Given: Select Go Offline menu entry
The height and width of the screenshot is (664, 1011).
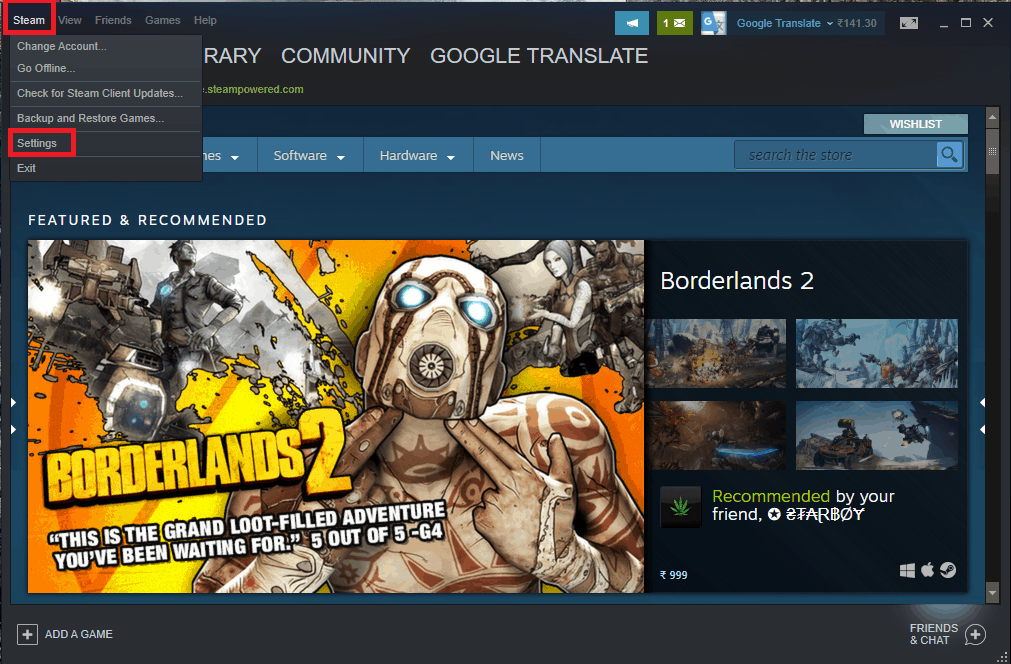Looking at the screenshot, I should (x=46, y=68).
